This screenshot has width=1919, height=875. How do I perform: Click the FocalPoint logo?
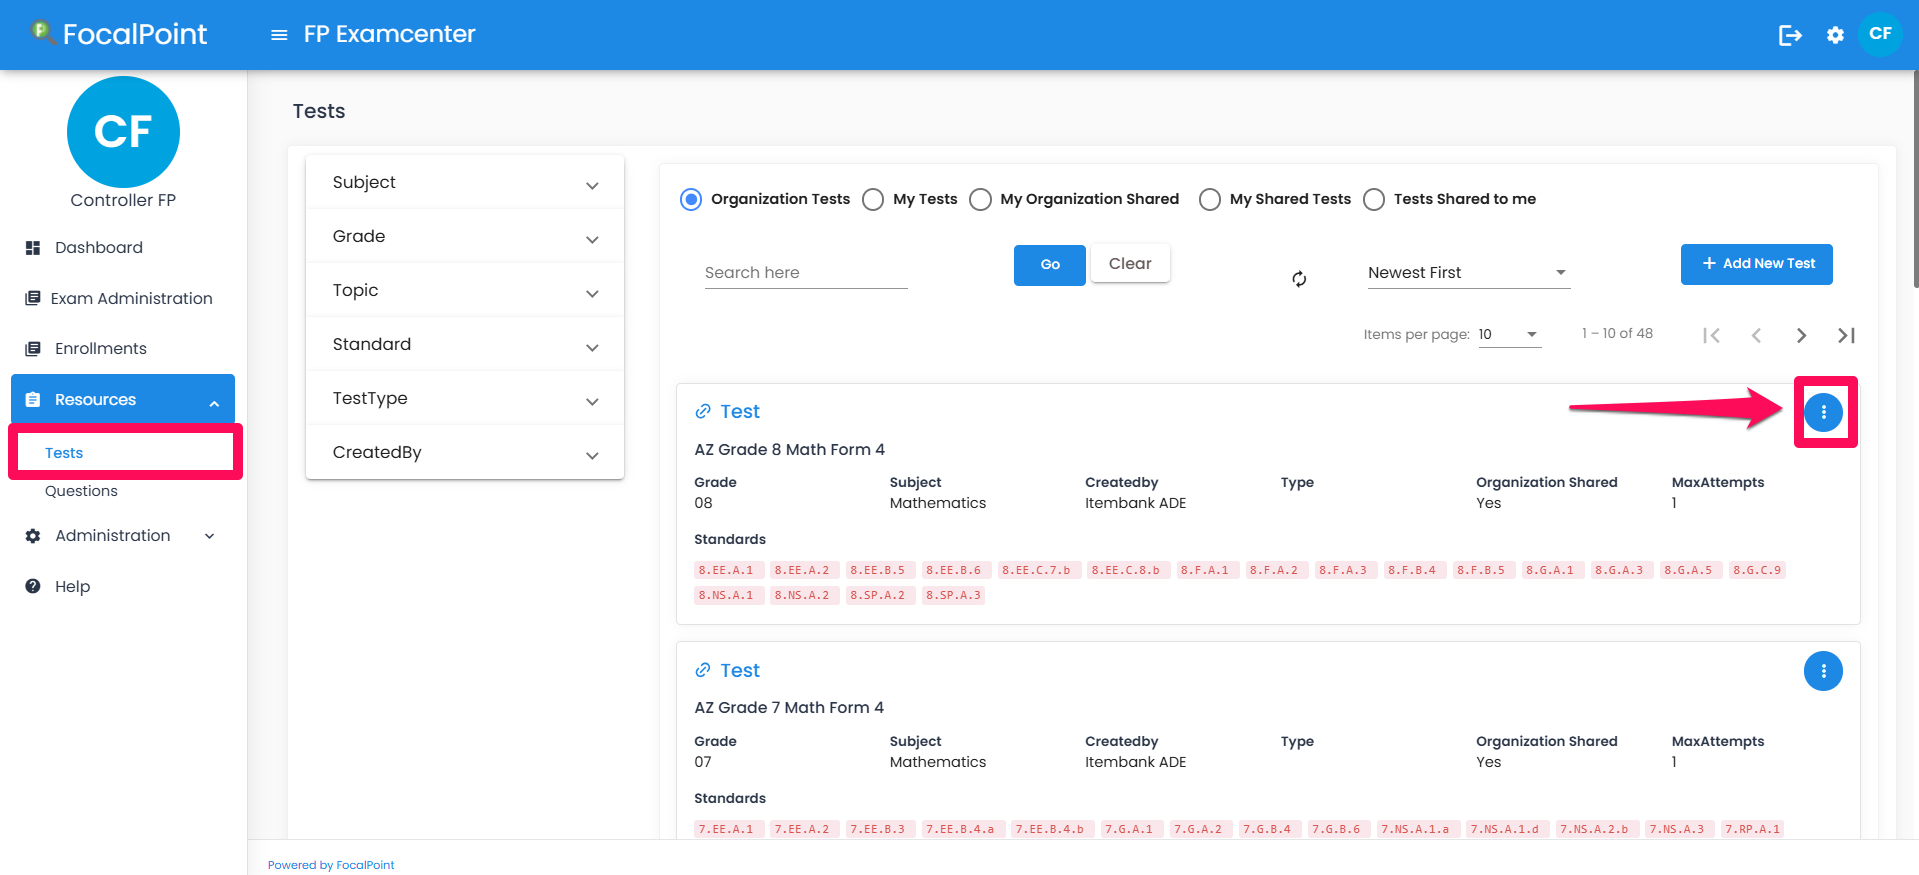click(118, 34)
